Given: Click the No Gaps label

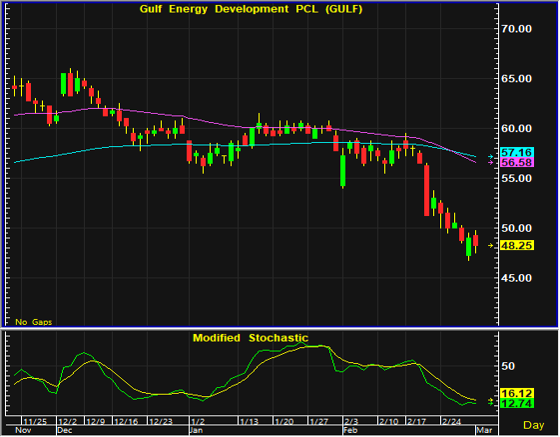Looking at the screenshot, I should pos(34,322).
